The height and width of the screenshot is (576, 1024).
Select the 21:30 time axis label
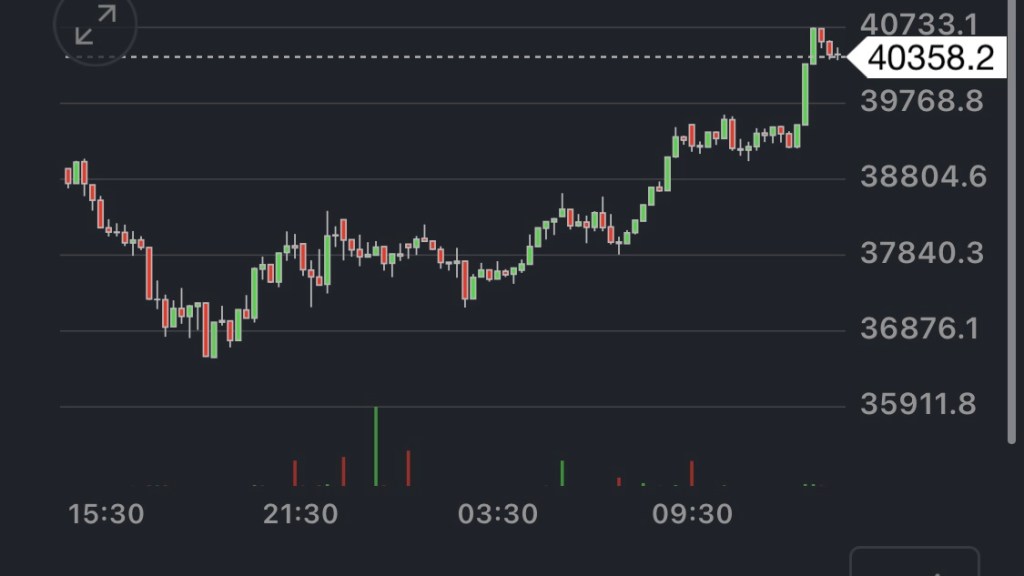click(x=300, y=515)
